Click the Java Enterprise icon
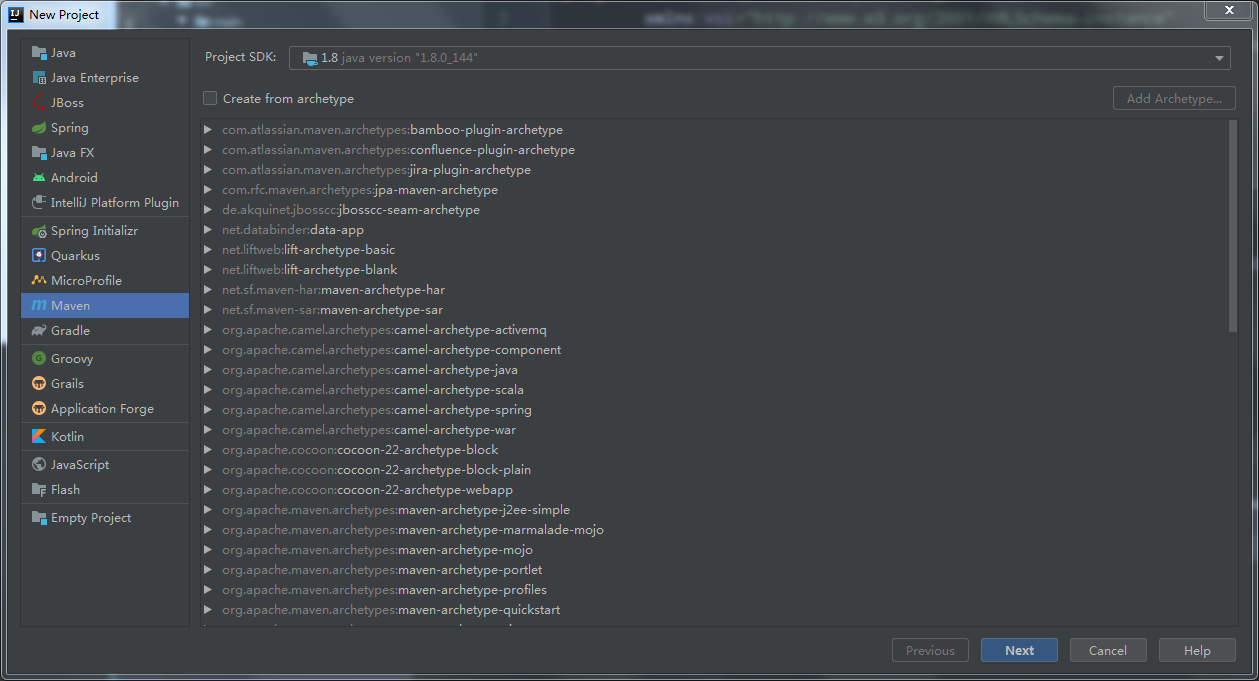The height and width of the screenshot is (681, 1259). click(39, 78)
